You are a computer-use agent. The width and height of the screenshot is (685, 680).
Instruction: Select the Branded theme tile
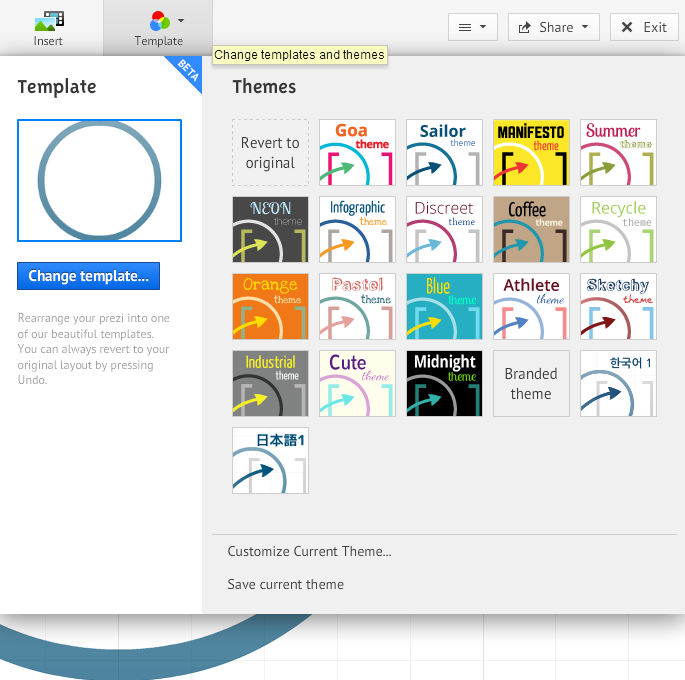(x=531, y=383)
